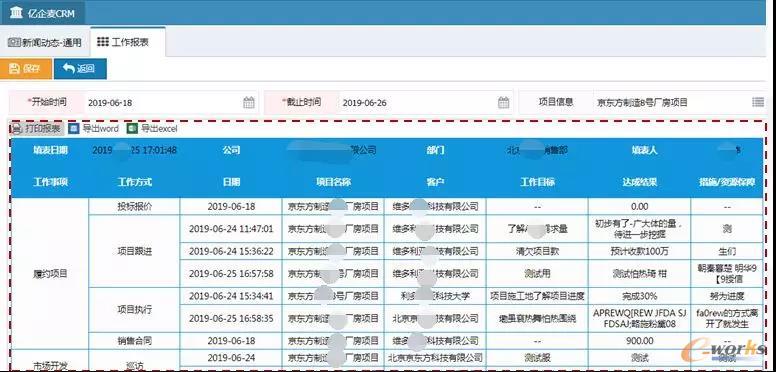The width and height of the screenshot is (776, 372).
Task: Open calendar picker for 截止时间
Action: [503, 102]
